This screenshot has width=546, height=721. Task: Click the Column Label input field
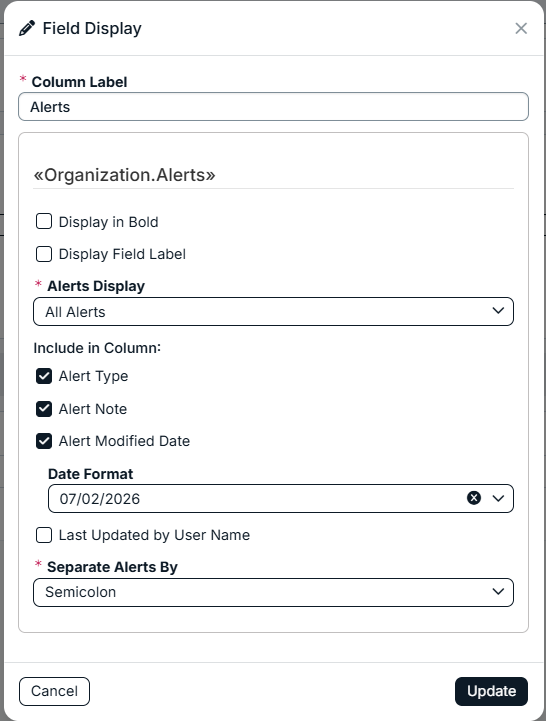coord(273,107)
